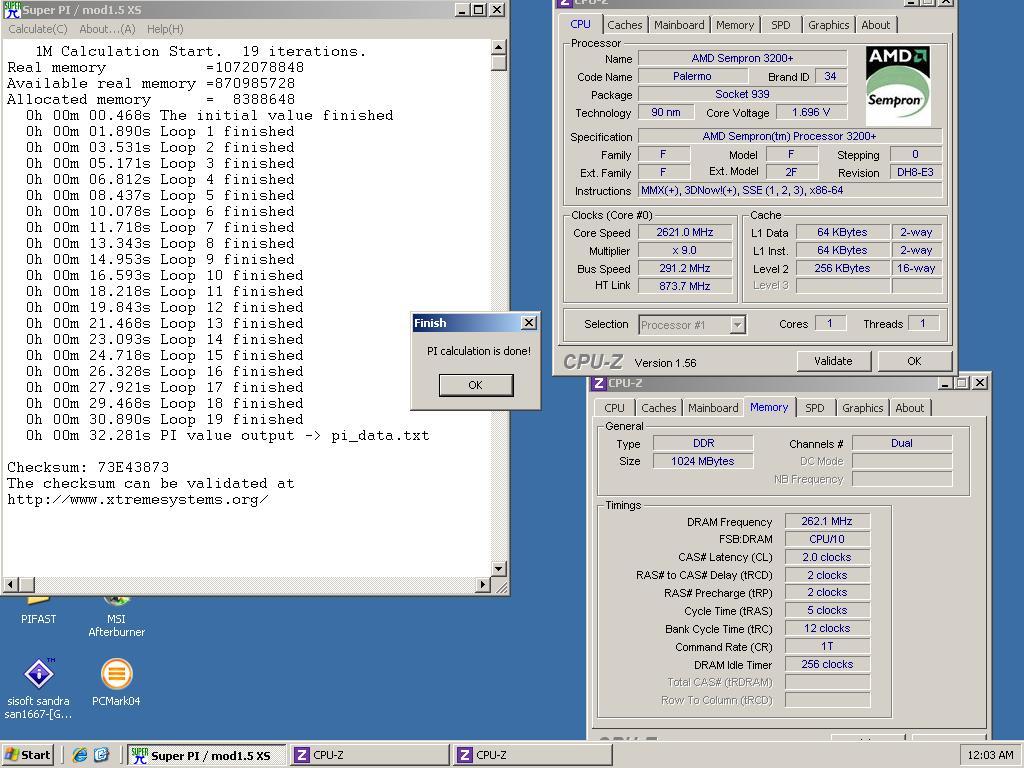This screenshot has height=768, width=1024.
Task: Click the DRAM Idle Timer 256 clocks value
Action: 827,664
